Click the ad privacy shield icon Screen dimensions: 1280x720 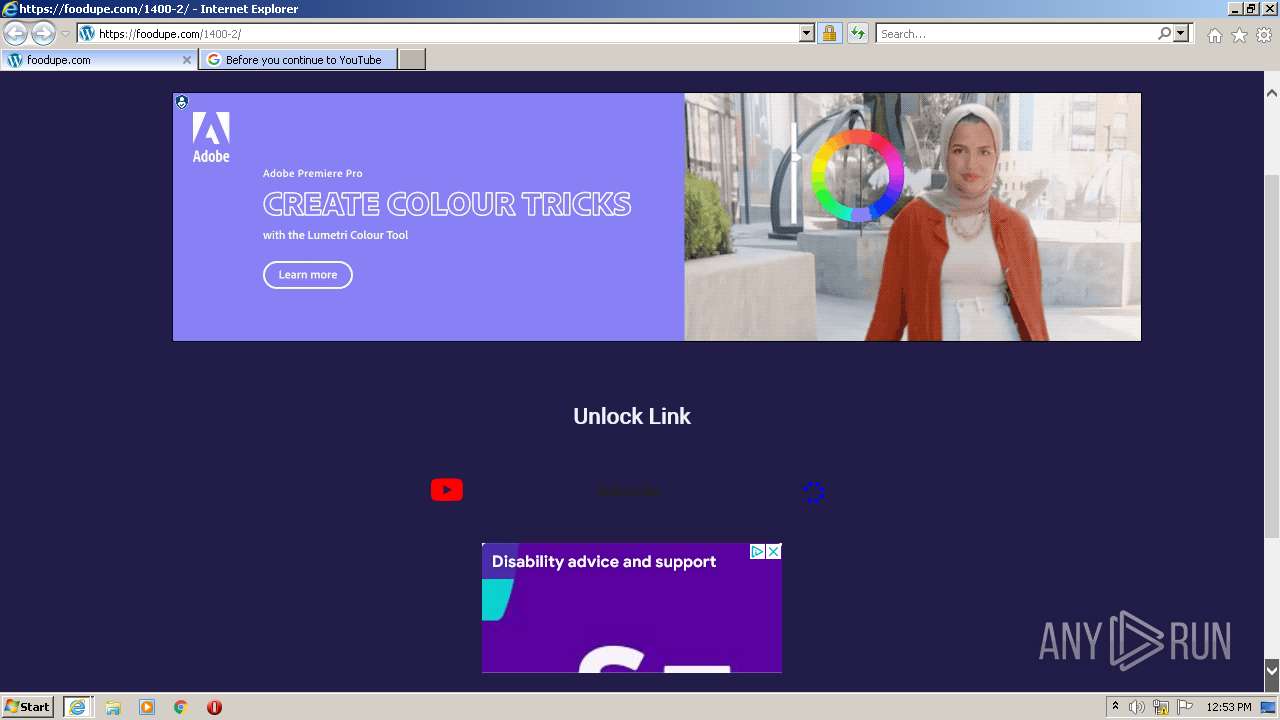pos(182,102)
